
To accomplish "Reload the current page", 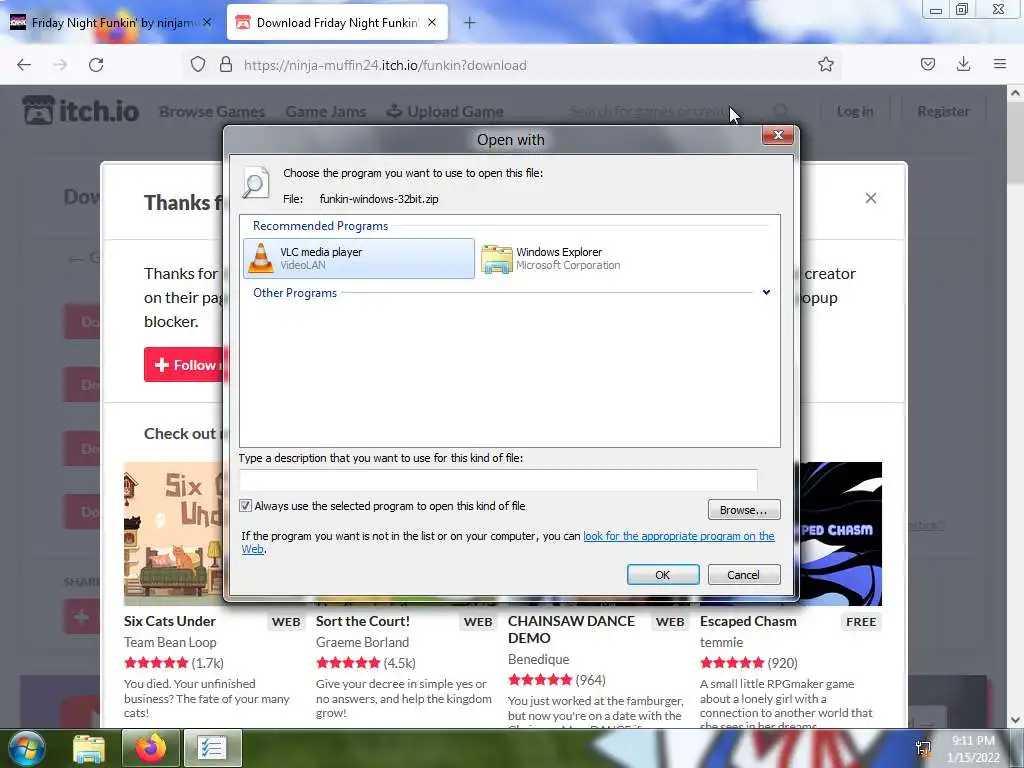I will click(x=96, y=65).
